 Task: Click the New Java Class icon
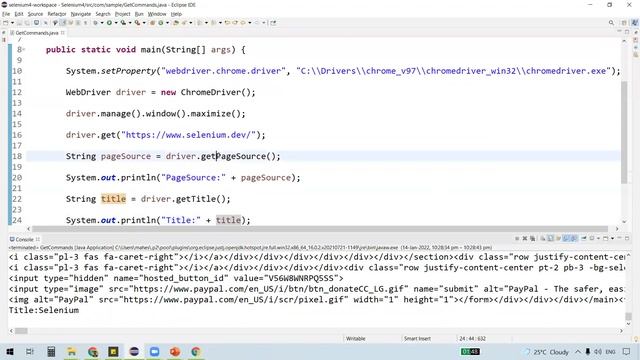160,23
